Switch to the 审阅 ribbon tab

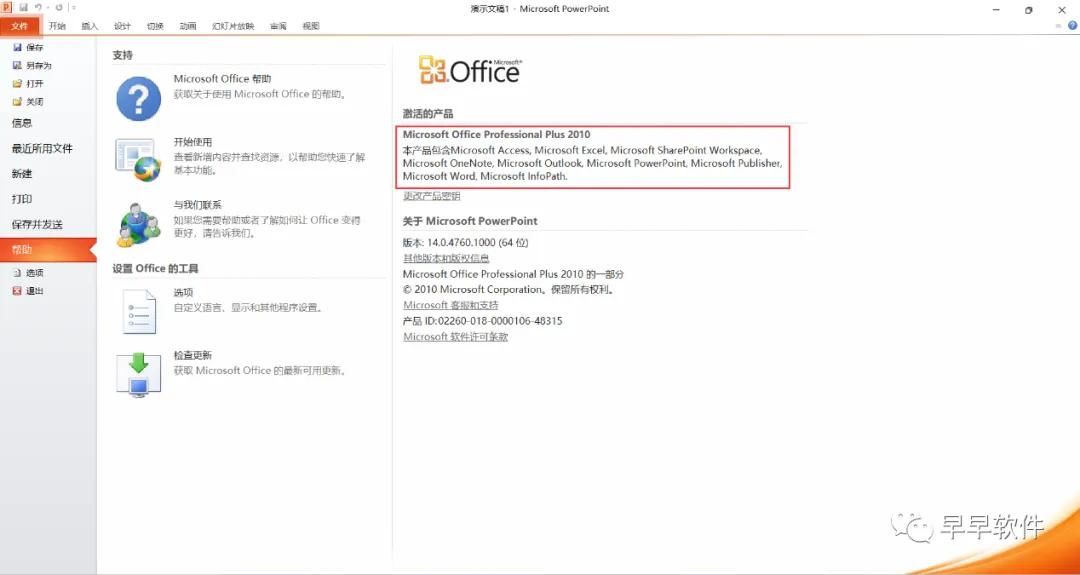(x=278, y=26)
